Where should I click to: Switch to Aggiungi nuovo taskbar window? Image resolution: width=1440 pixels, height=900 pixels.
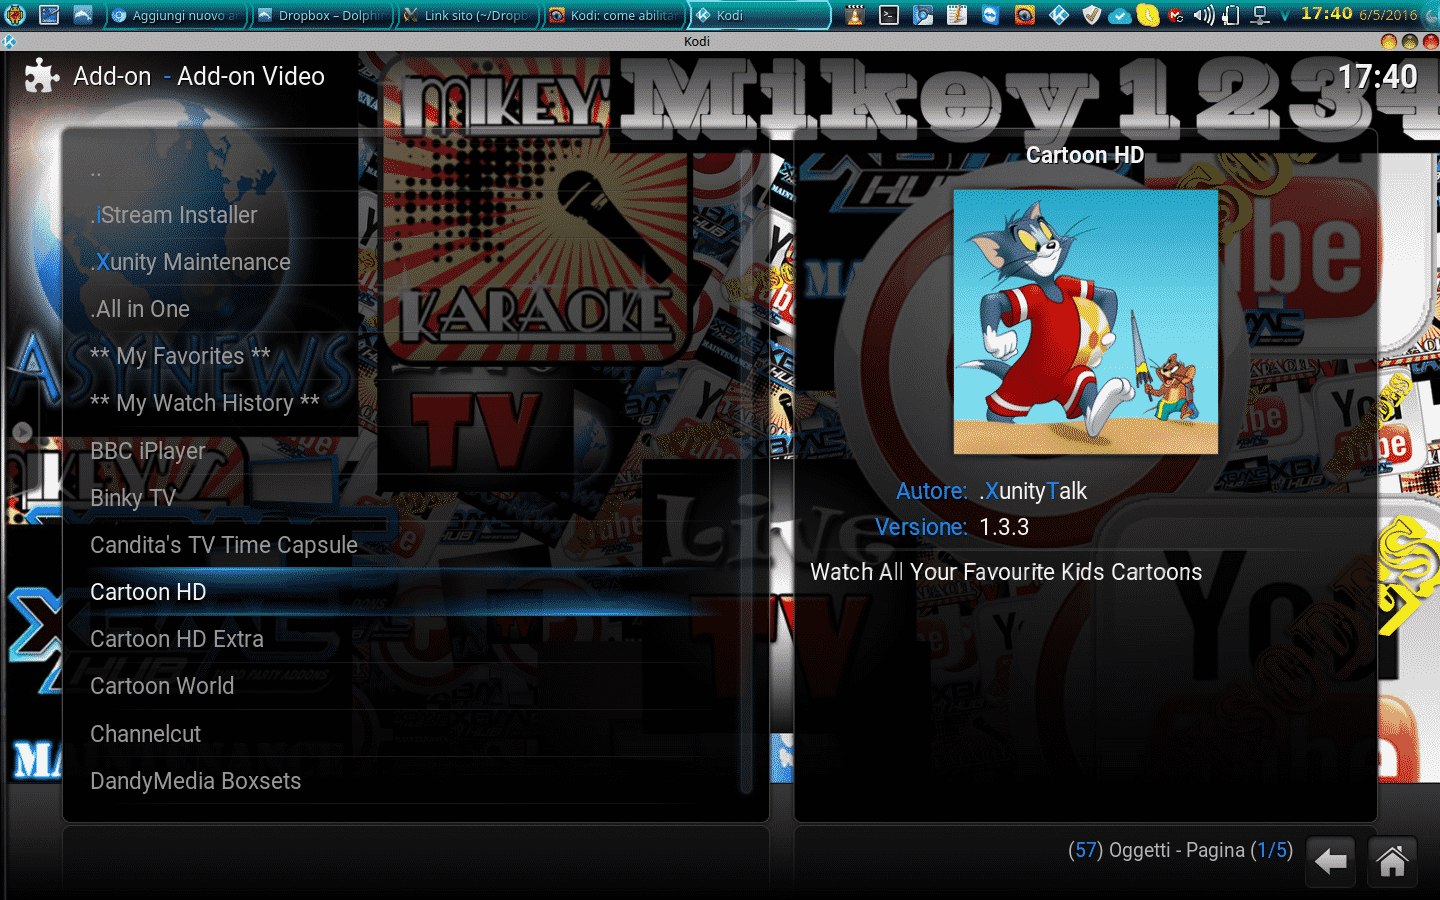pyautogui.click(x=176, y=15)
